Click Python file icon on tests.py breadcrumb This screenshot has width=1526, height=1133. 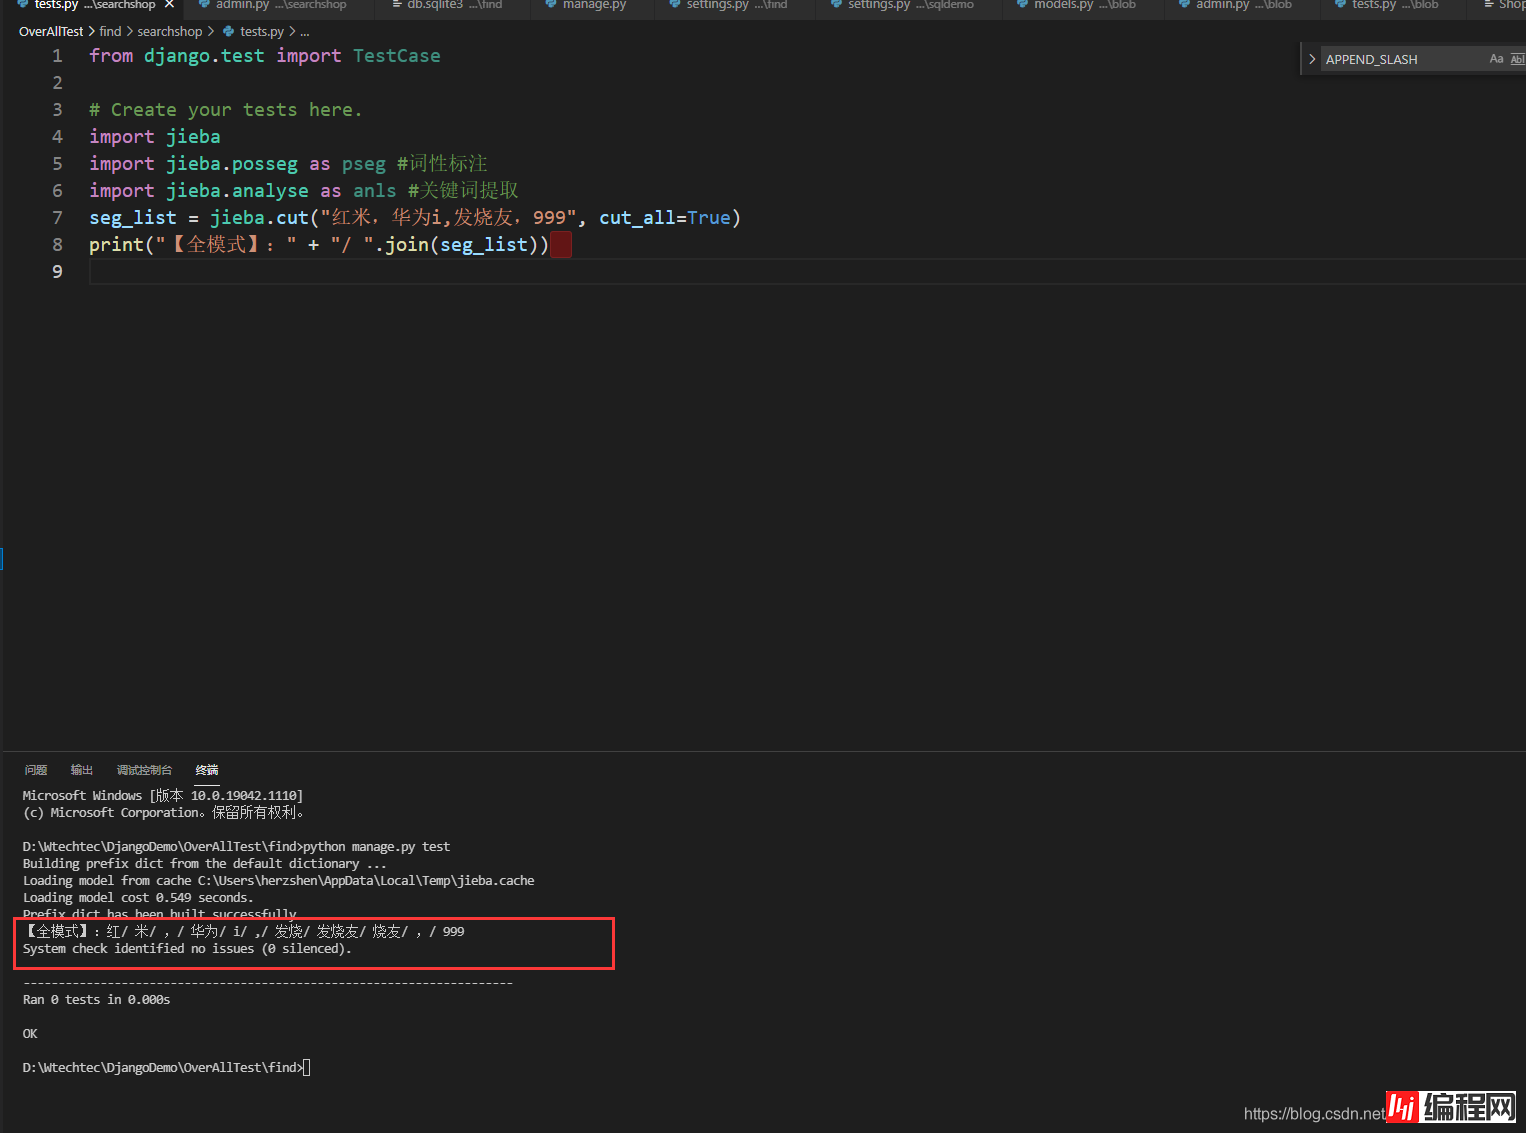coord(229,32)
